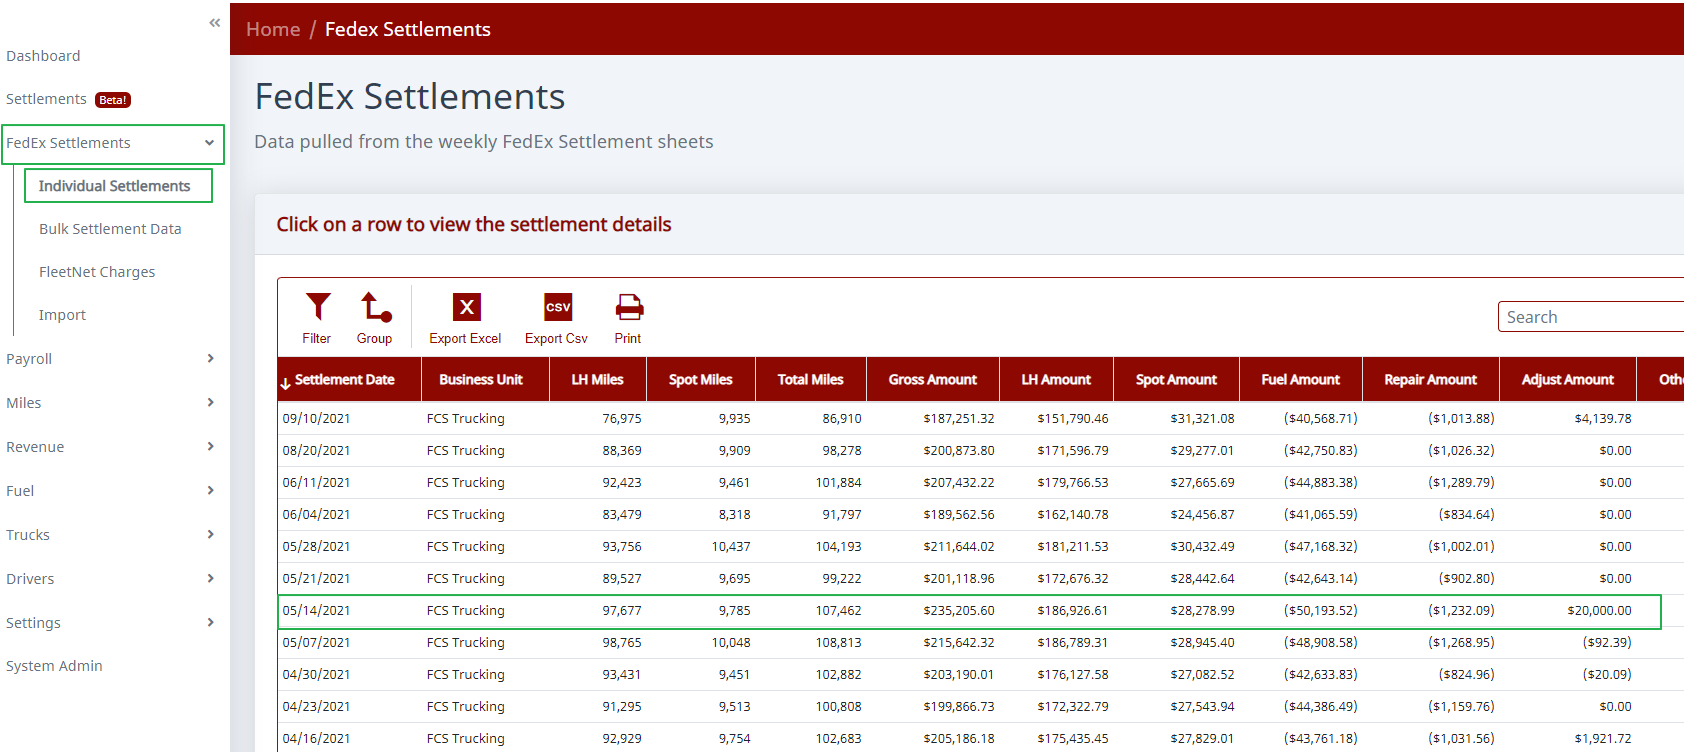Click LH Miles value 98,765

[x=622, y=643]
